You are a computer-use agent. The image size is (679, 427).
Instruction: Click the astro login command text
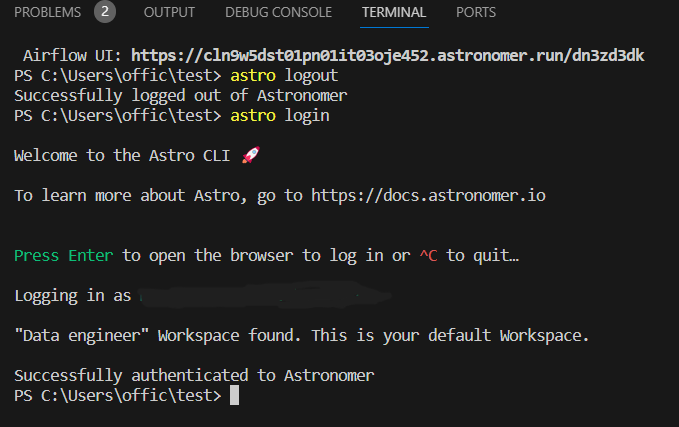tap(280, 116)
